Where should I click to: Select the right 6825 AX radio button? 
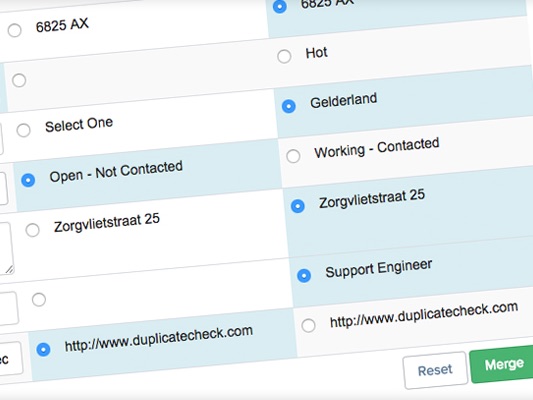(280, 6)
